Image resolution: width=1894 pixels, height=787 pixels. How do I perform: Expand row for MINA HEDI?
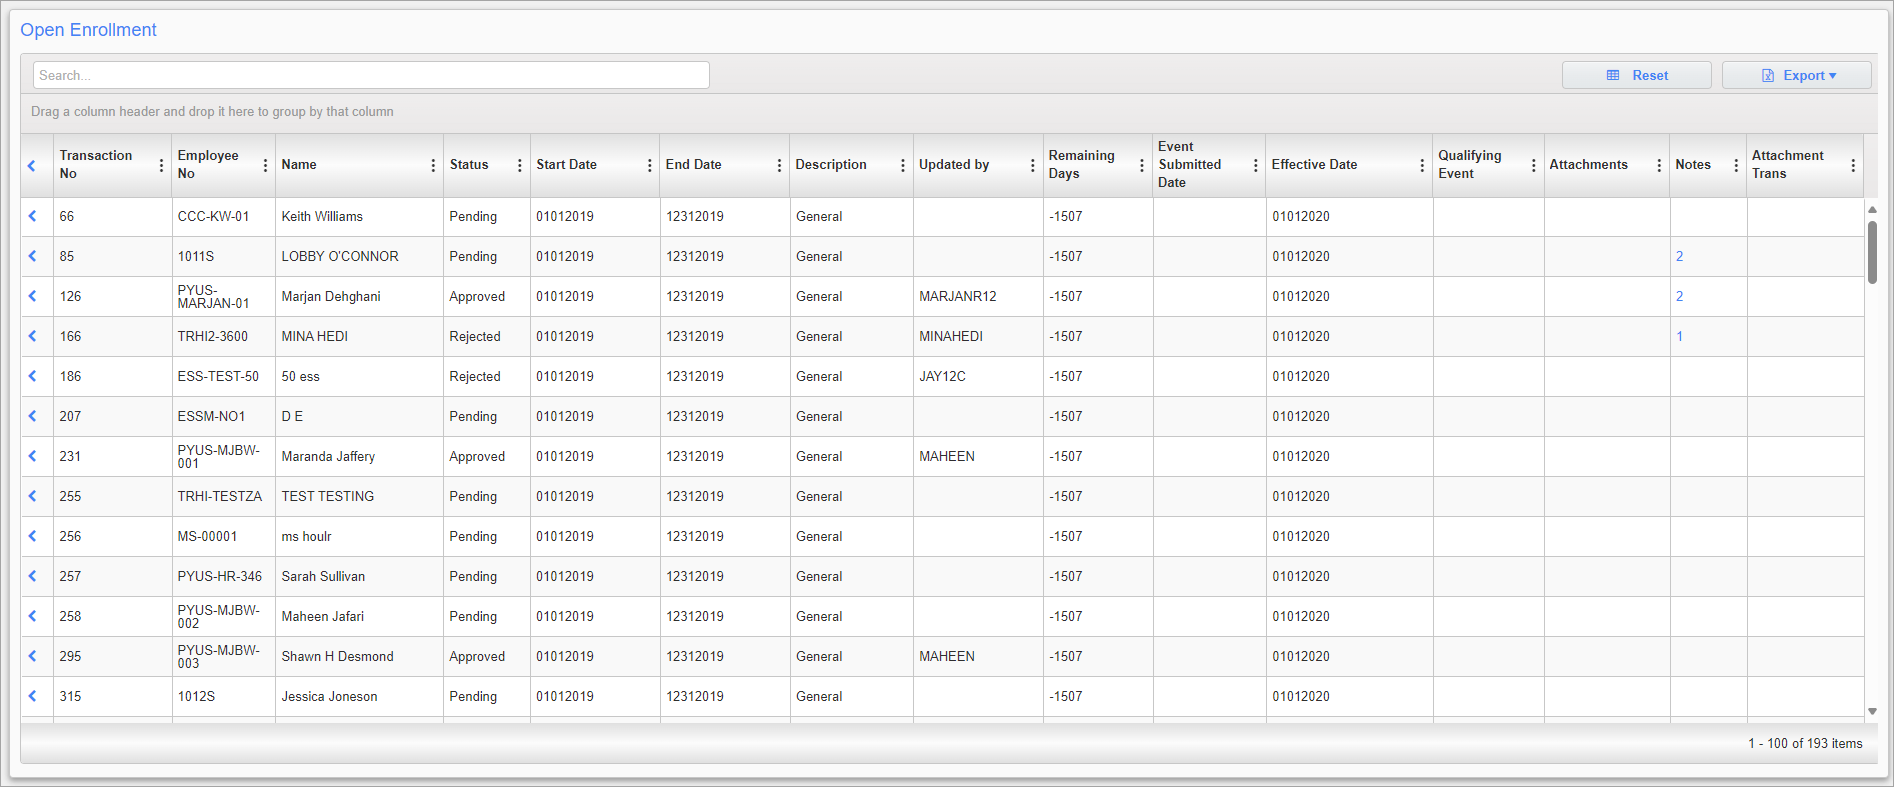coord(32,336)
